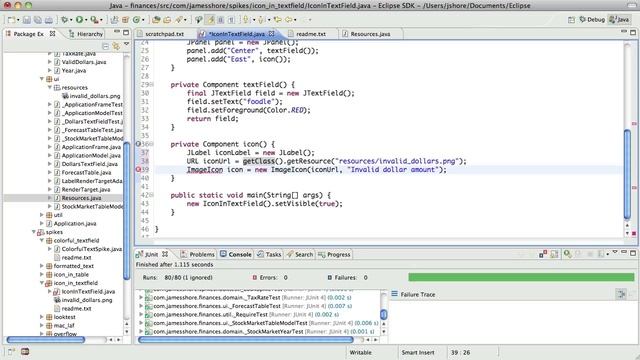Click the JUnit results horizontal scrollbar

(246, 340)
